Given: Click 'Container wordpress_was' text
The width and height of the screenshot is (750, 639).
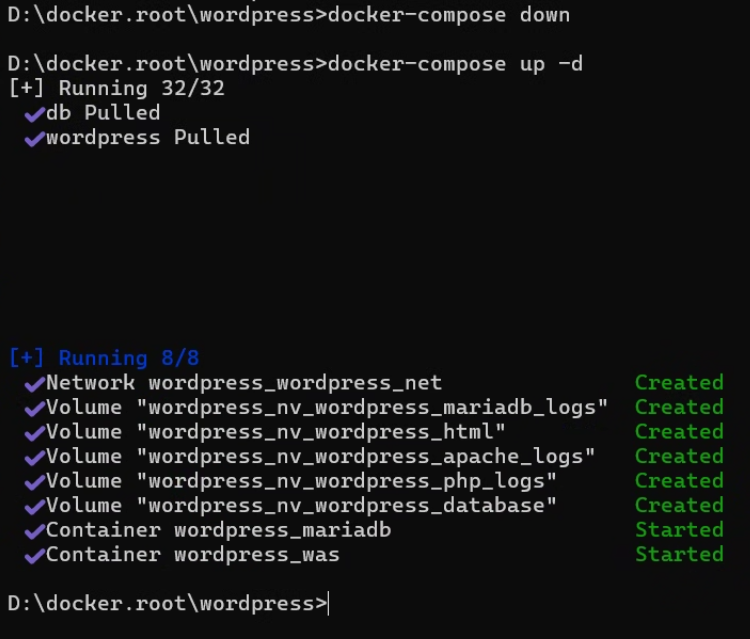Looking at the screenshot, I should (193, 555).
